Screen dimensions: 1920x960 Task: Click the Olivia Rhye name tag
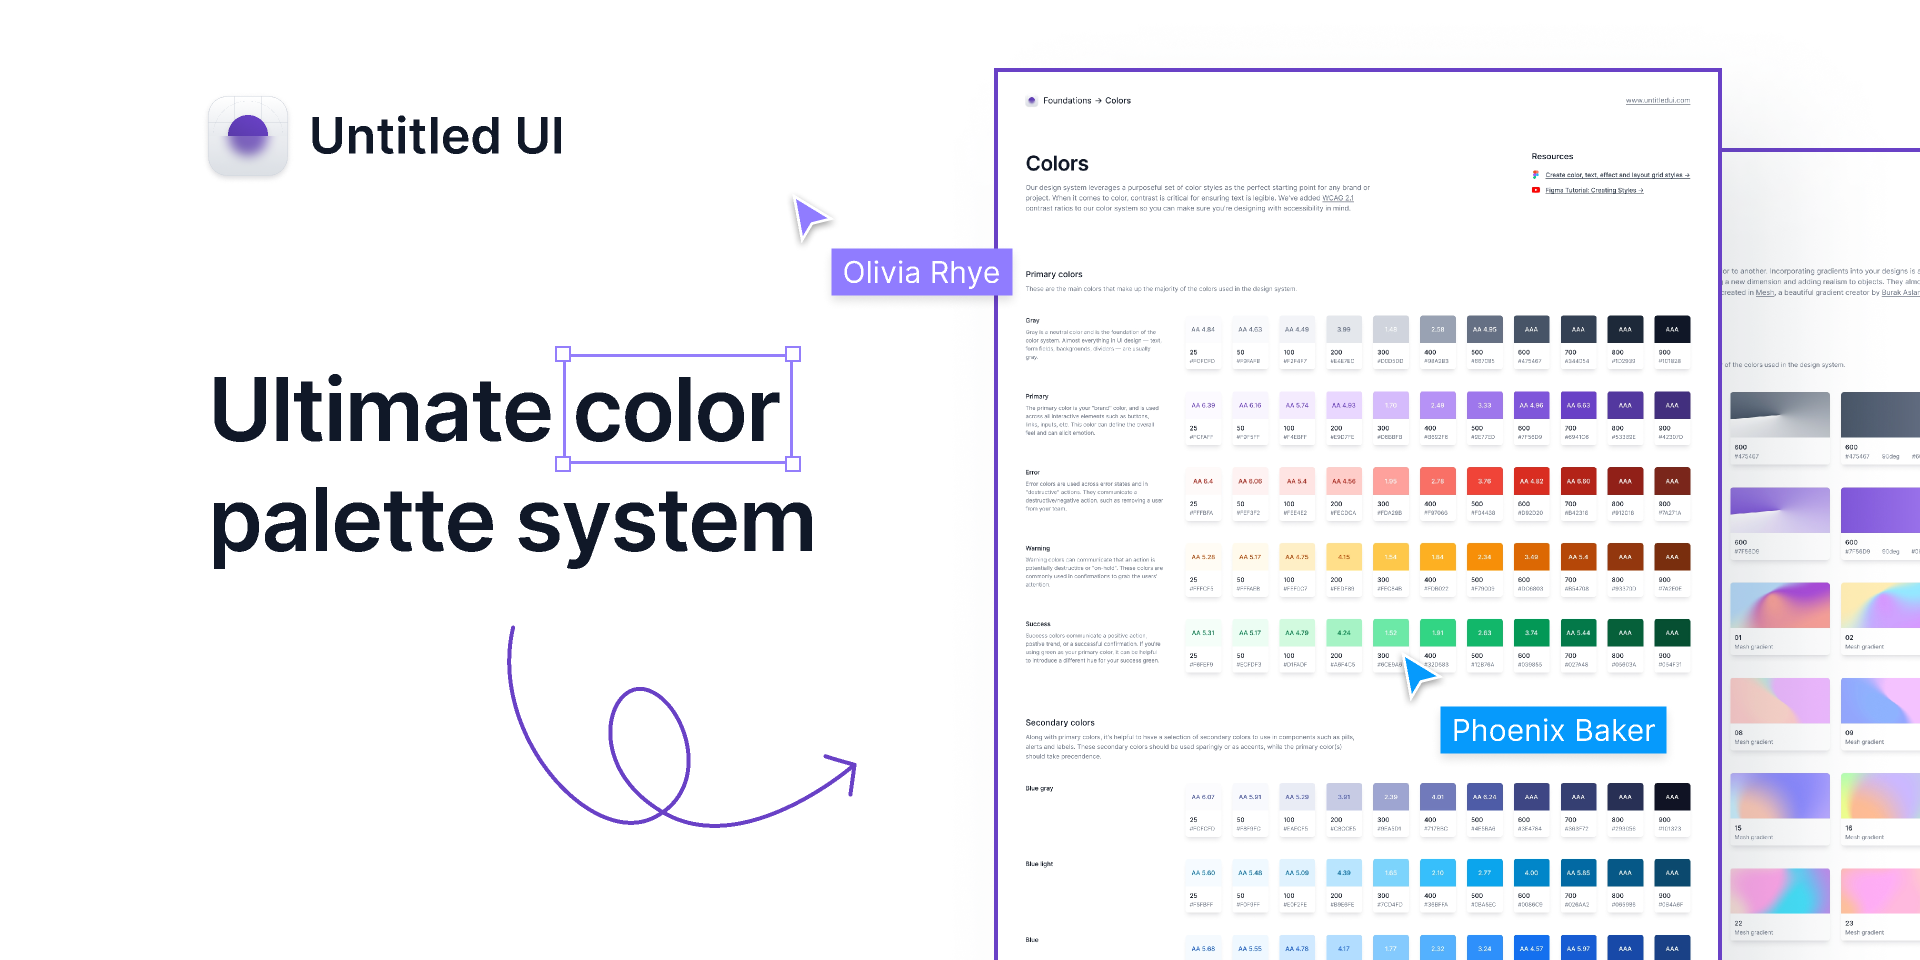click(921, 272)
